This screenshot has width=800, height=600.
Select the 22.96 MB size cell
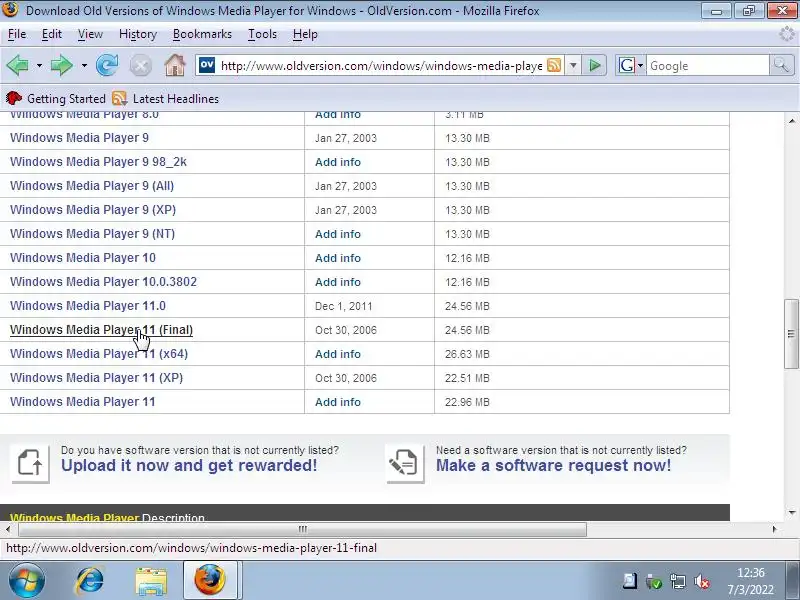coord(467,402)
